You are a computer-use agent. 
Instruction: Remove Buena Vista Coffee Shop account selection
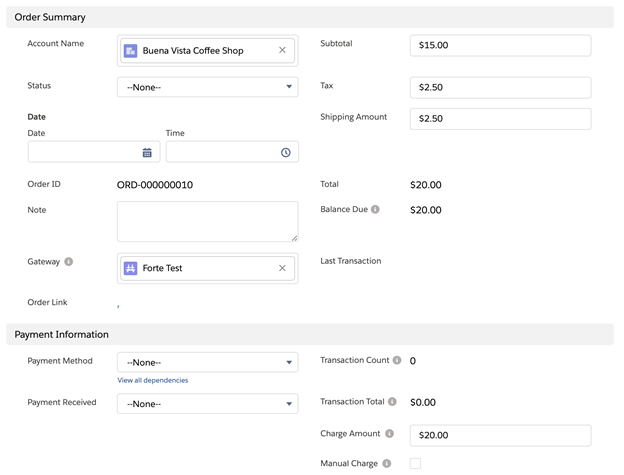pyautogui.click(x=282, y=50)
